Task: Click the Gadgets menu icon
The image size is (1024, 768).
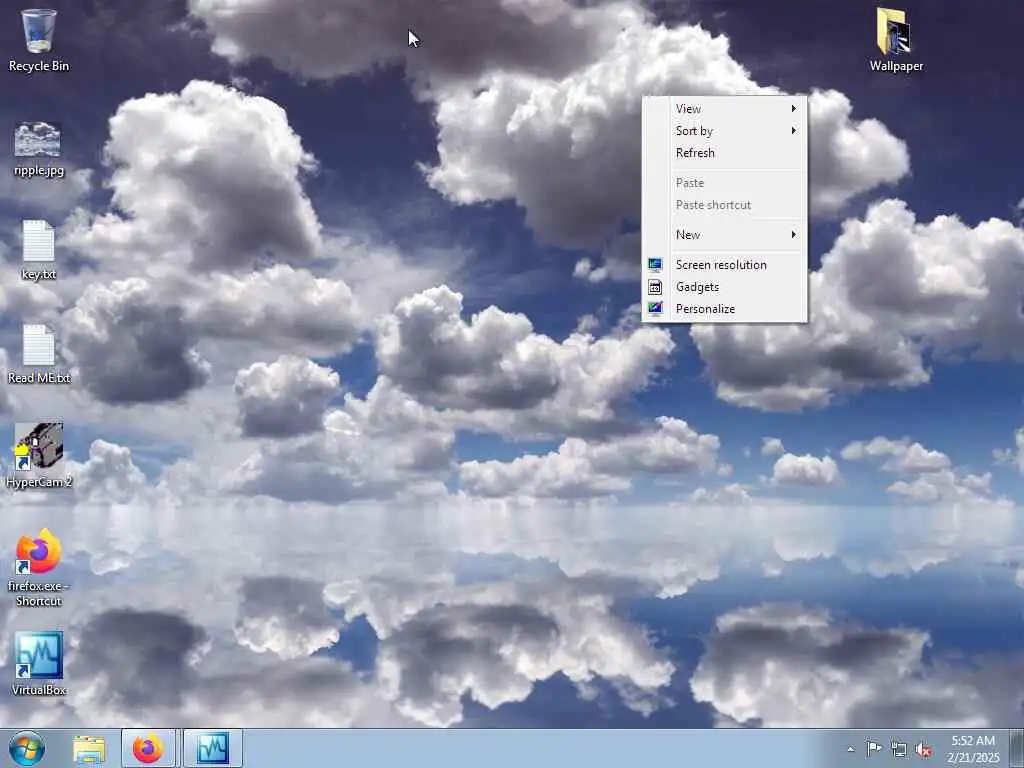Action: point(655,287)
